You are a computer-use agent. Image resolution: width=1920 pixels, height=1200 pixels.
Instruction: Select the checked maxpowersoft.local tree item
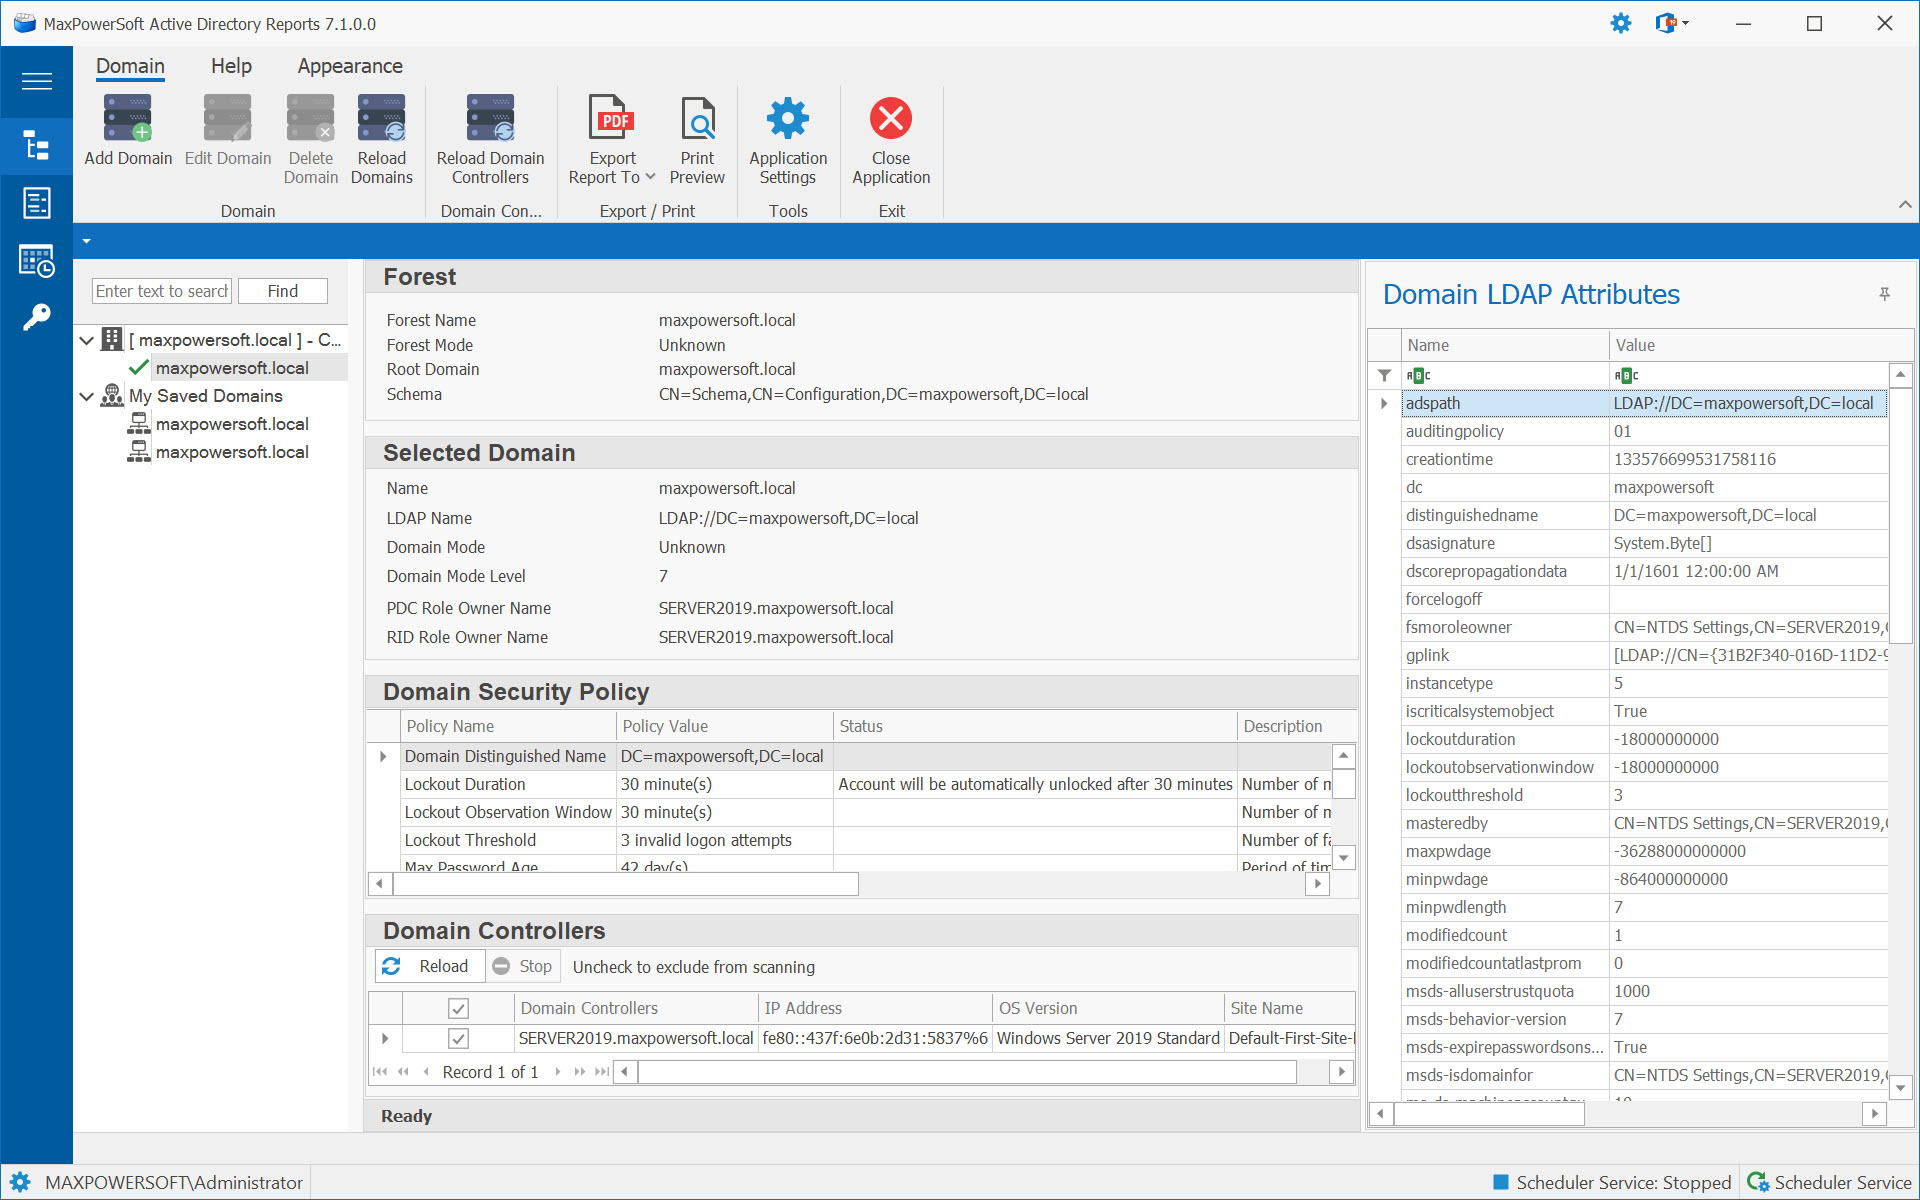232,368
